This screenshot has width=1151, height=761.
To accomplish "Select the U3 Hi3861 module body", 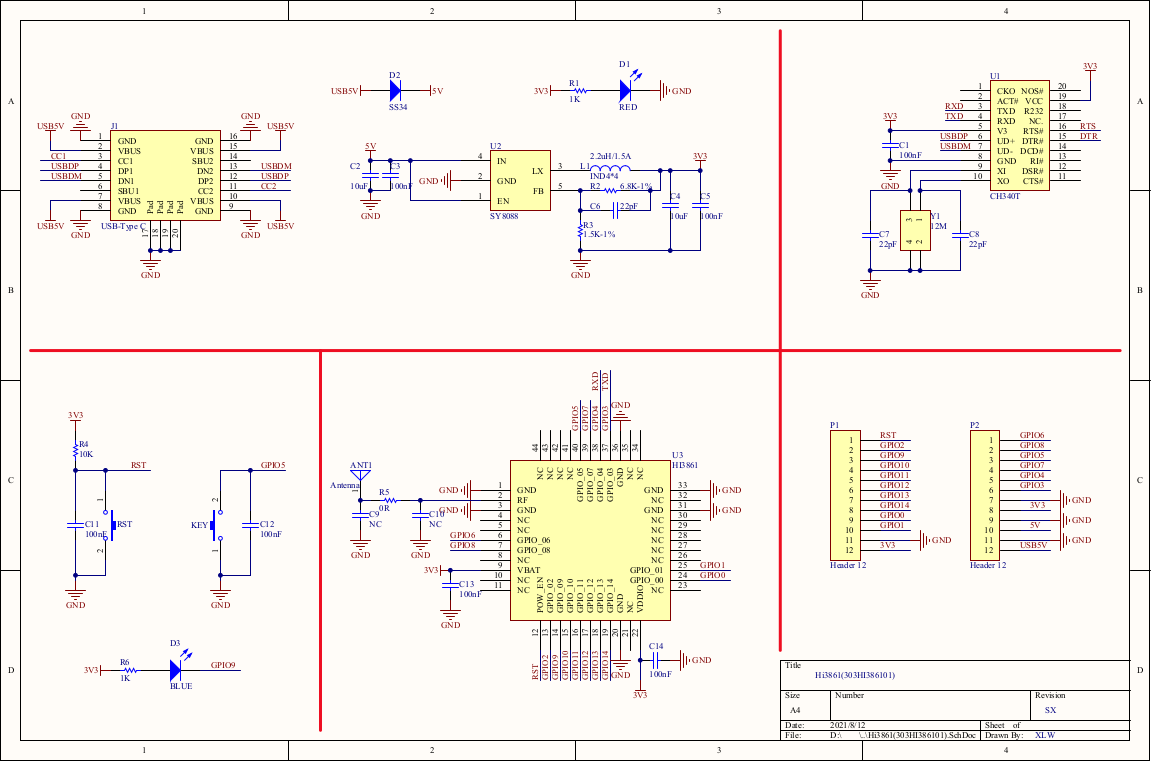I will 590,540.
